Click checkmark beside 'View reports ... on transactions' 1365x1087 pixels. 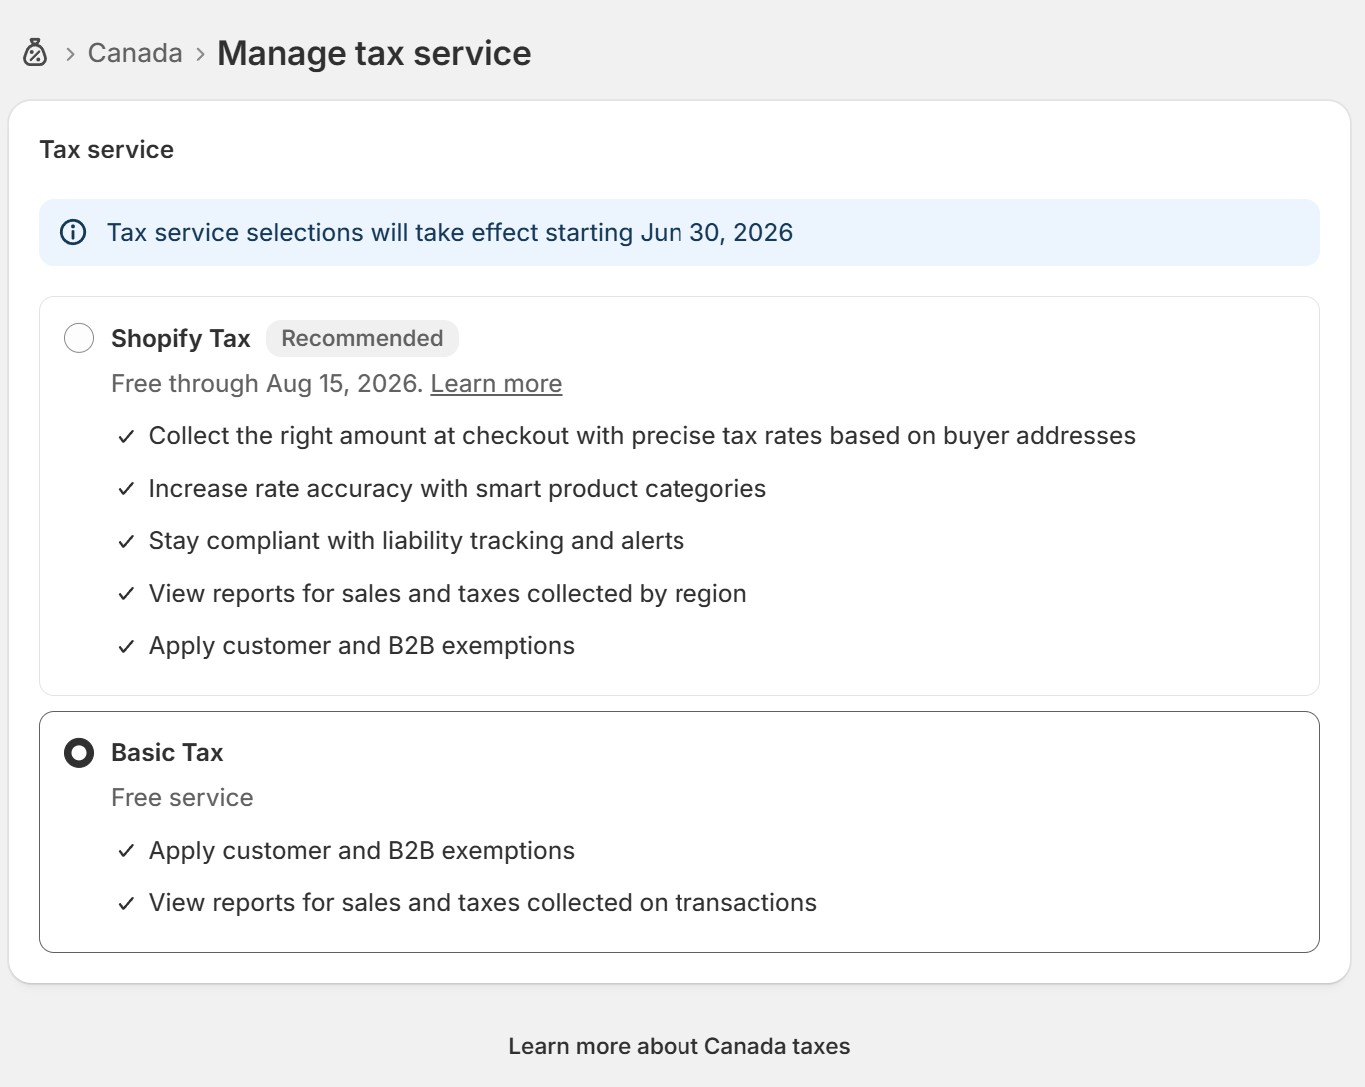(126, 904)
